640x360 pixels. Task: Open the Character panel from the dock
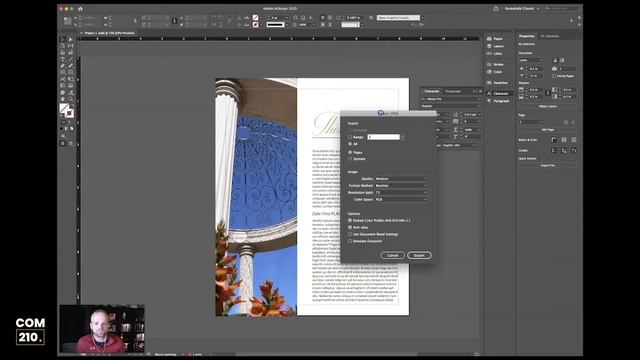point(498,93)
